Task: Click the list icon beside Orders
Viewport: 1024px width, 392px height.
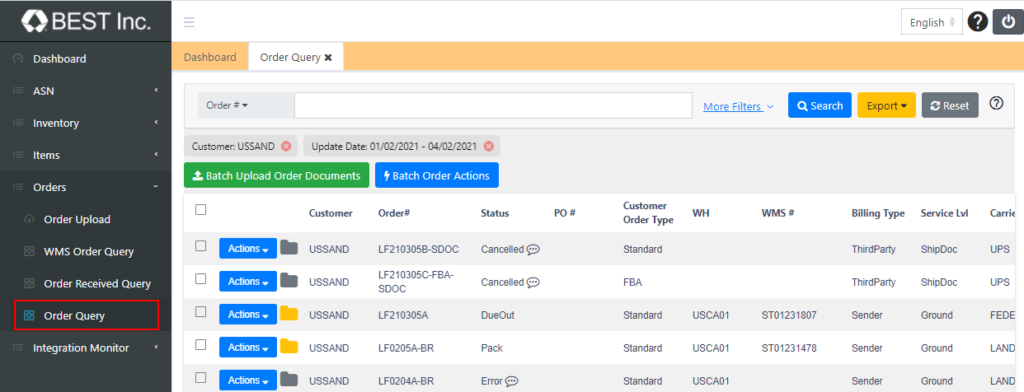Action: pos(18,187)
